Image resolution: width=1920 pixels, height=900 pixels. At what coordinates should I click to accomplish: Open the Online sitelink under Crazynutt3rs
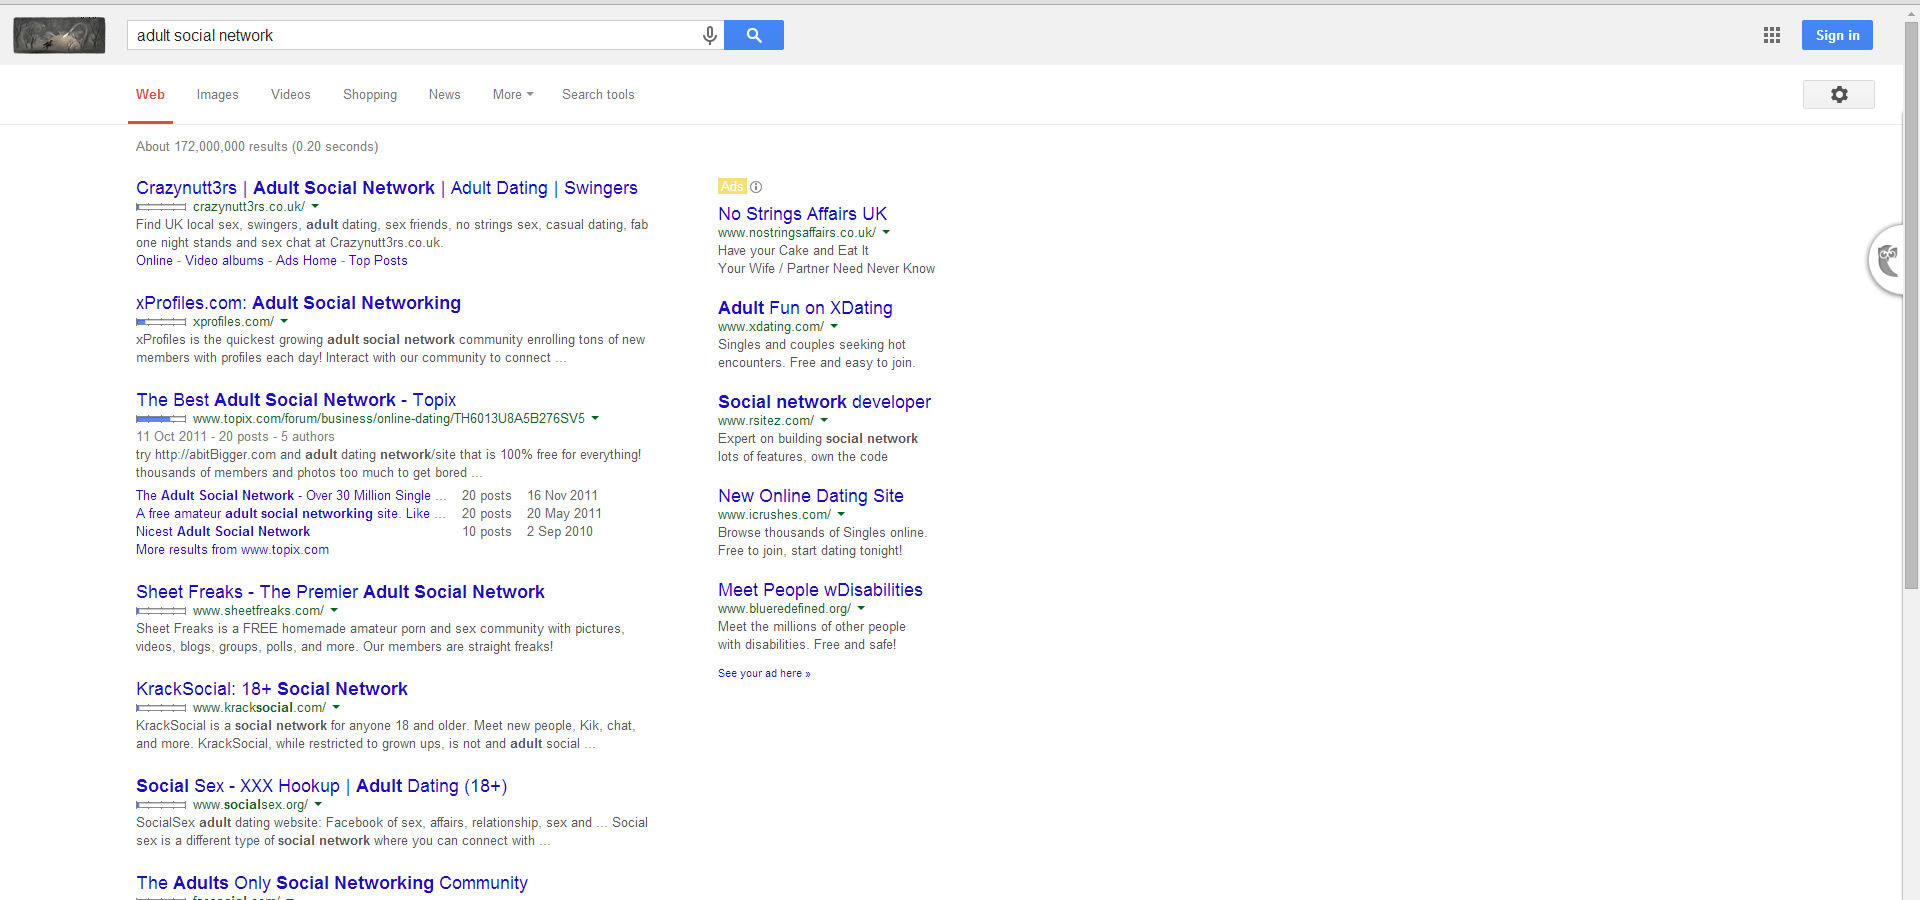pyautogui.click(x=154, y=261)
